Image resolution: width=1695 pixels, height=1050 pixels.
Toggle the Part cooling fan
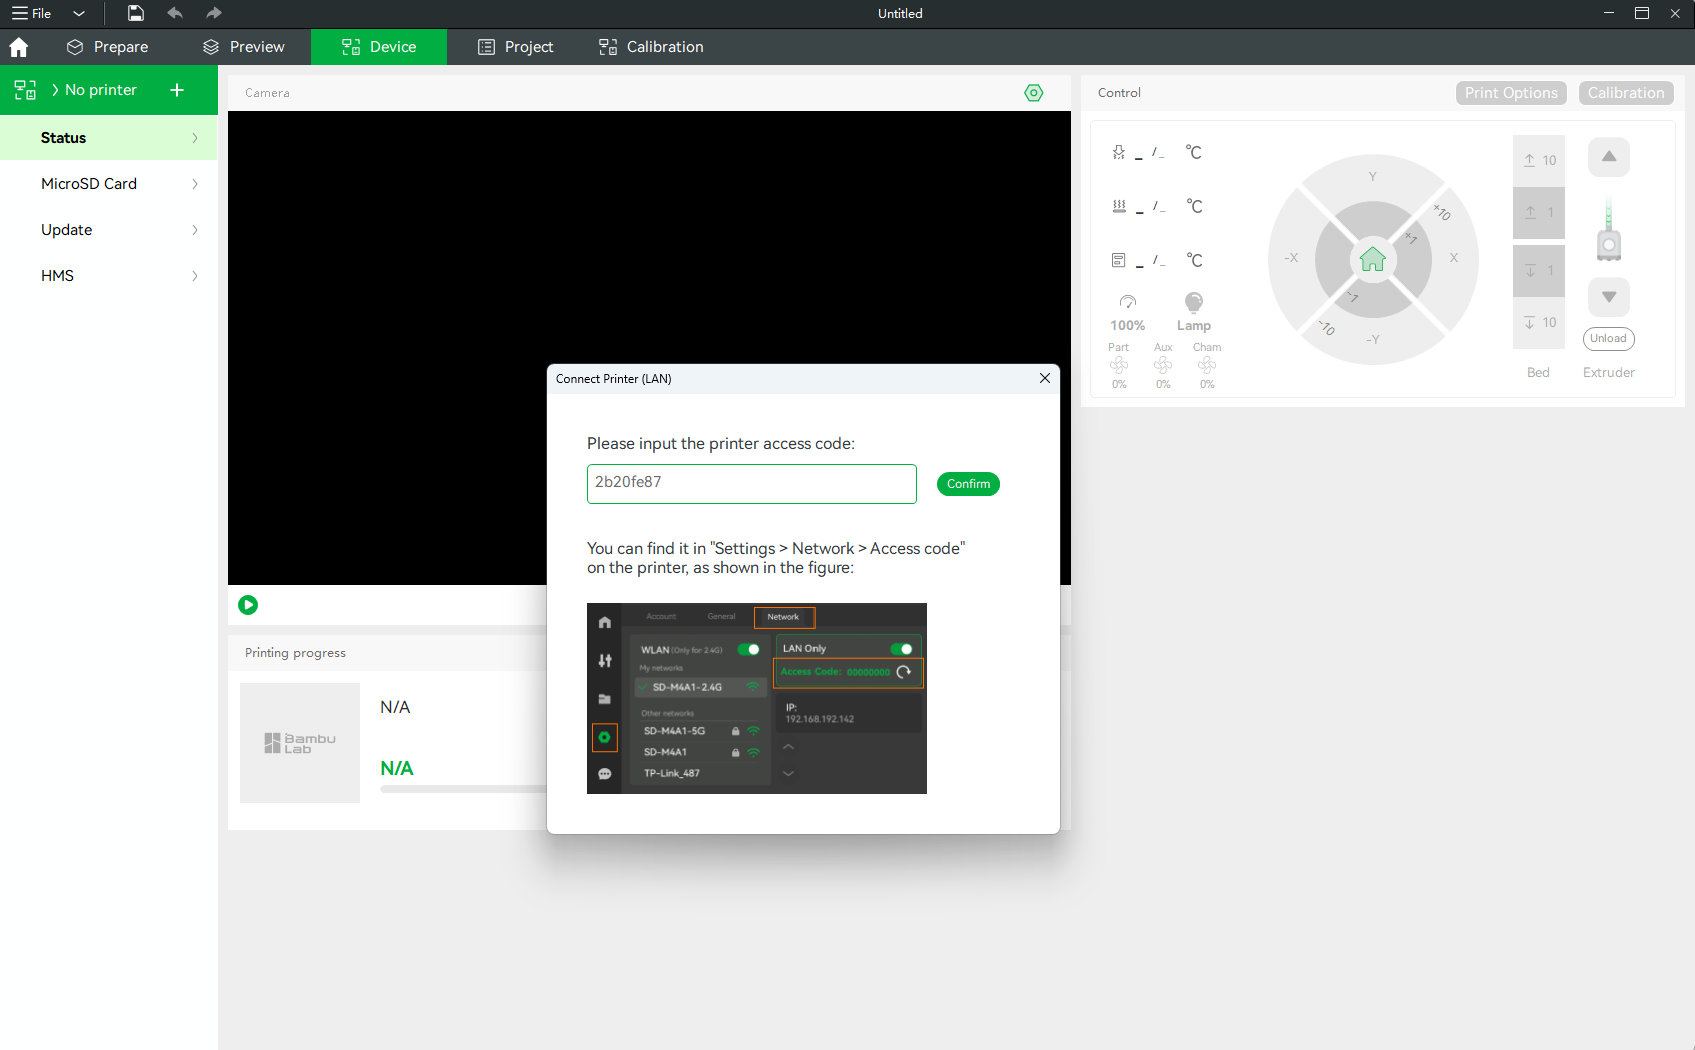point(1119,366)
